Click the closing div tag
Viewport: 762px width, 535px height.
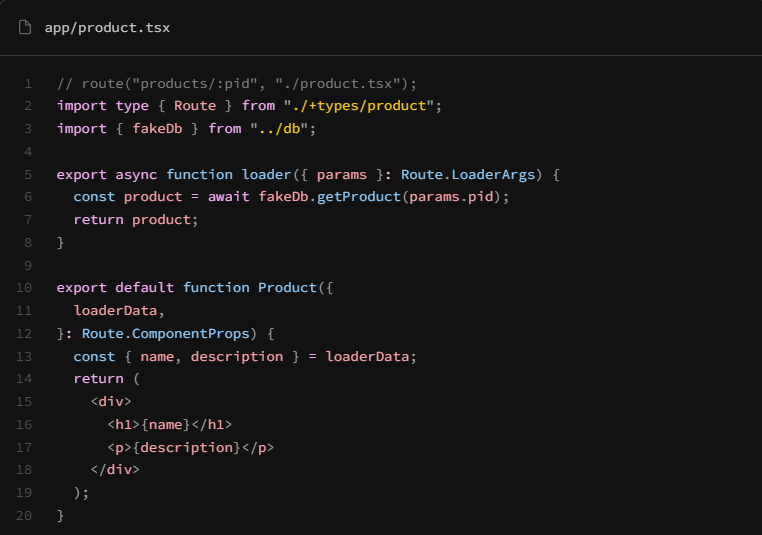click(x=115, y=469)
